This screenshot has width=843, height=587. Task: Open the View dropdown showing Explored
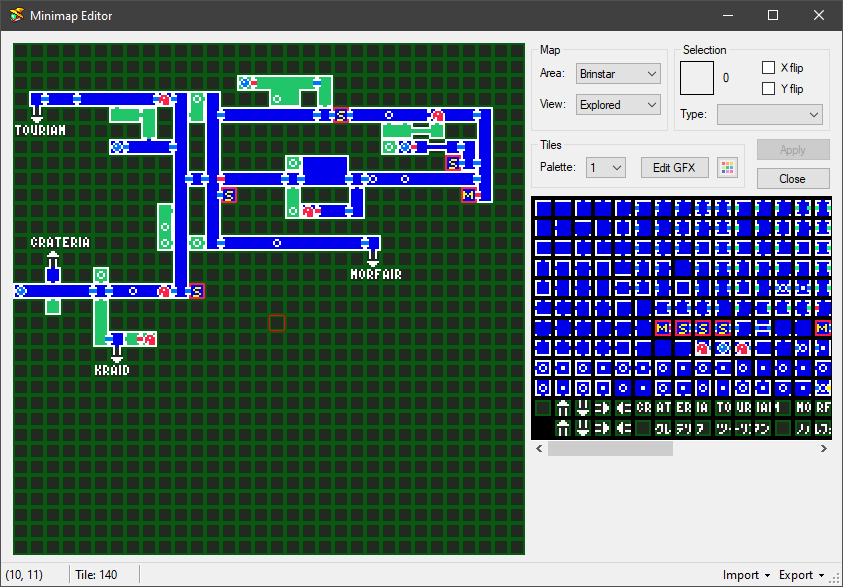coord(618,105)
